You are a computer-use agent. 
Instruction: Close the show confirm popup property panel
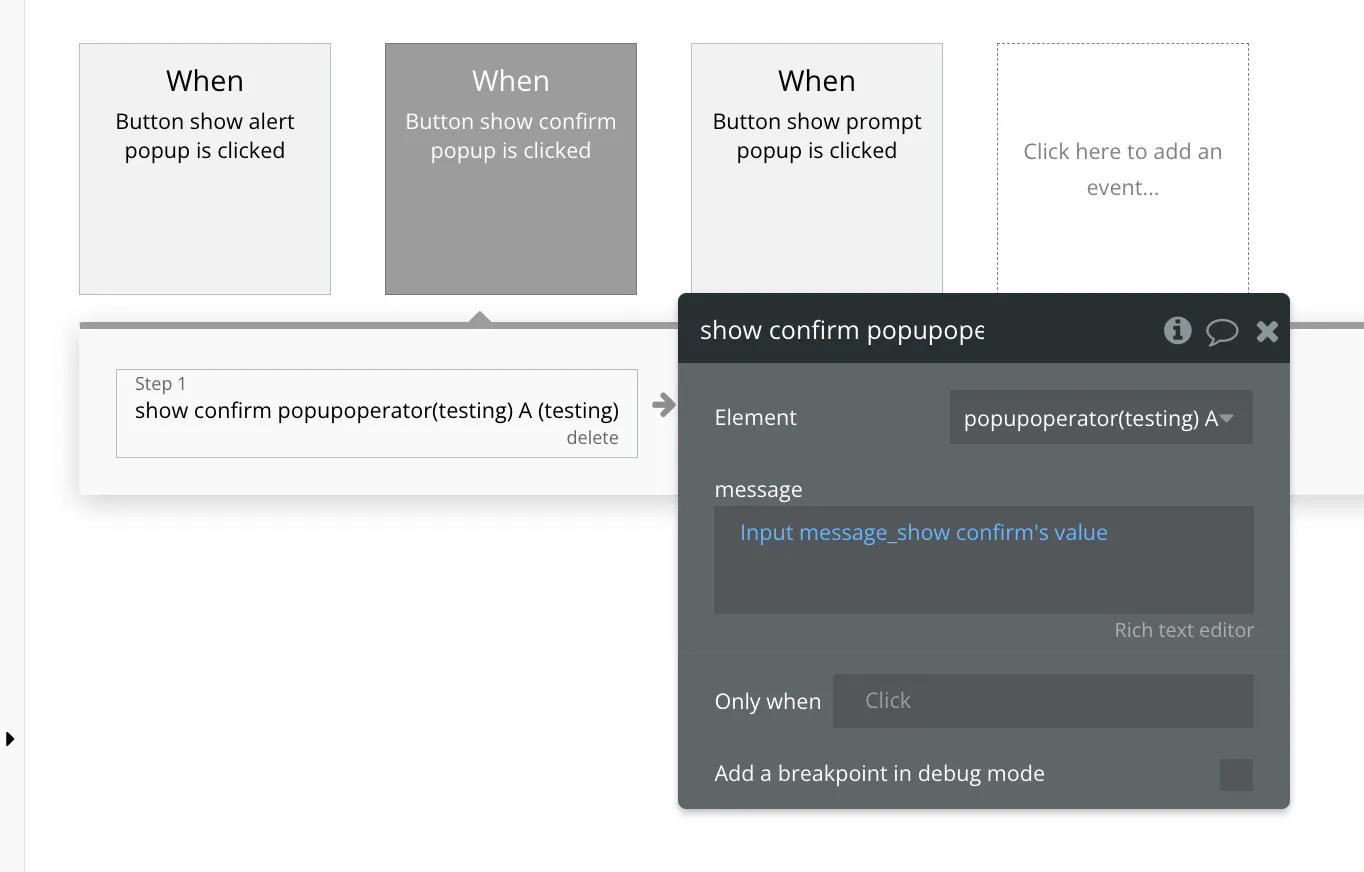pyautogui.click(x=1267, y=331)
